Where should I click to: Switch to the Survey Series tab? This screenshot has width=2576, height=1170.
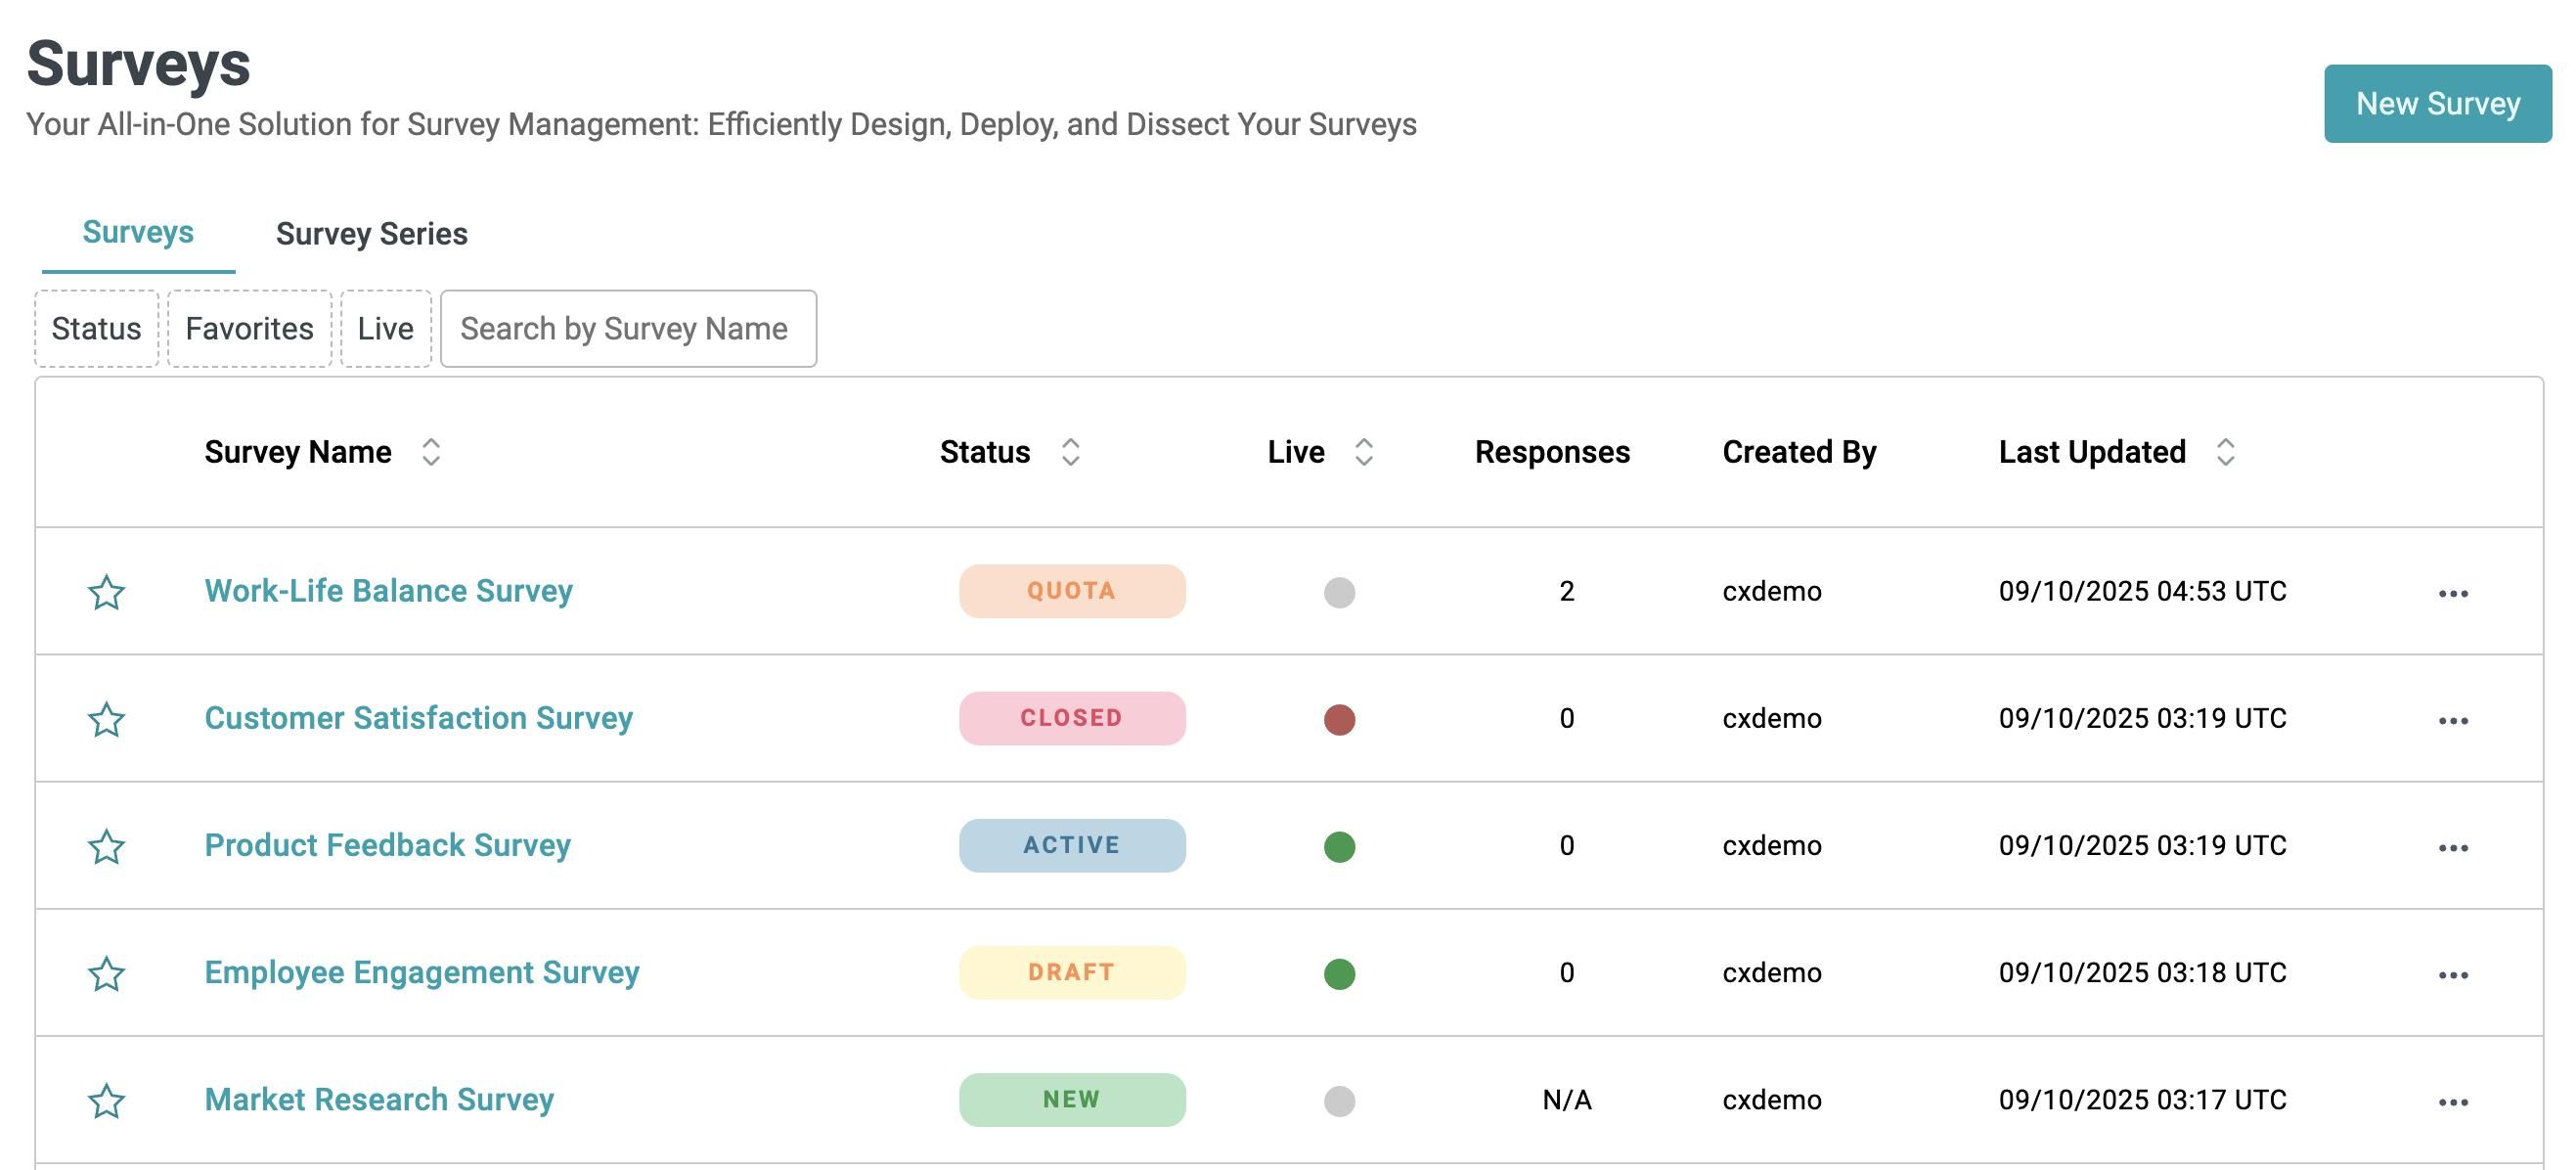[x=371, y=234]
